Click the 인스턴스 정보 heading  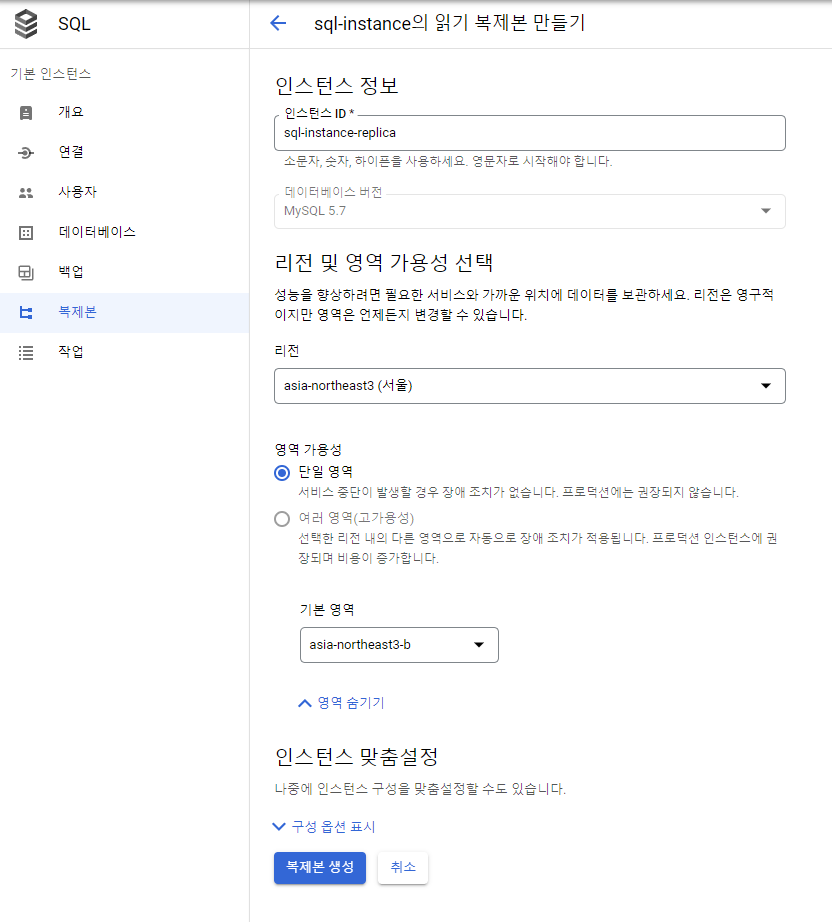pyautogui.click(x=337, y=86)
